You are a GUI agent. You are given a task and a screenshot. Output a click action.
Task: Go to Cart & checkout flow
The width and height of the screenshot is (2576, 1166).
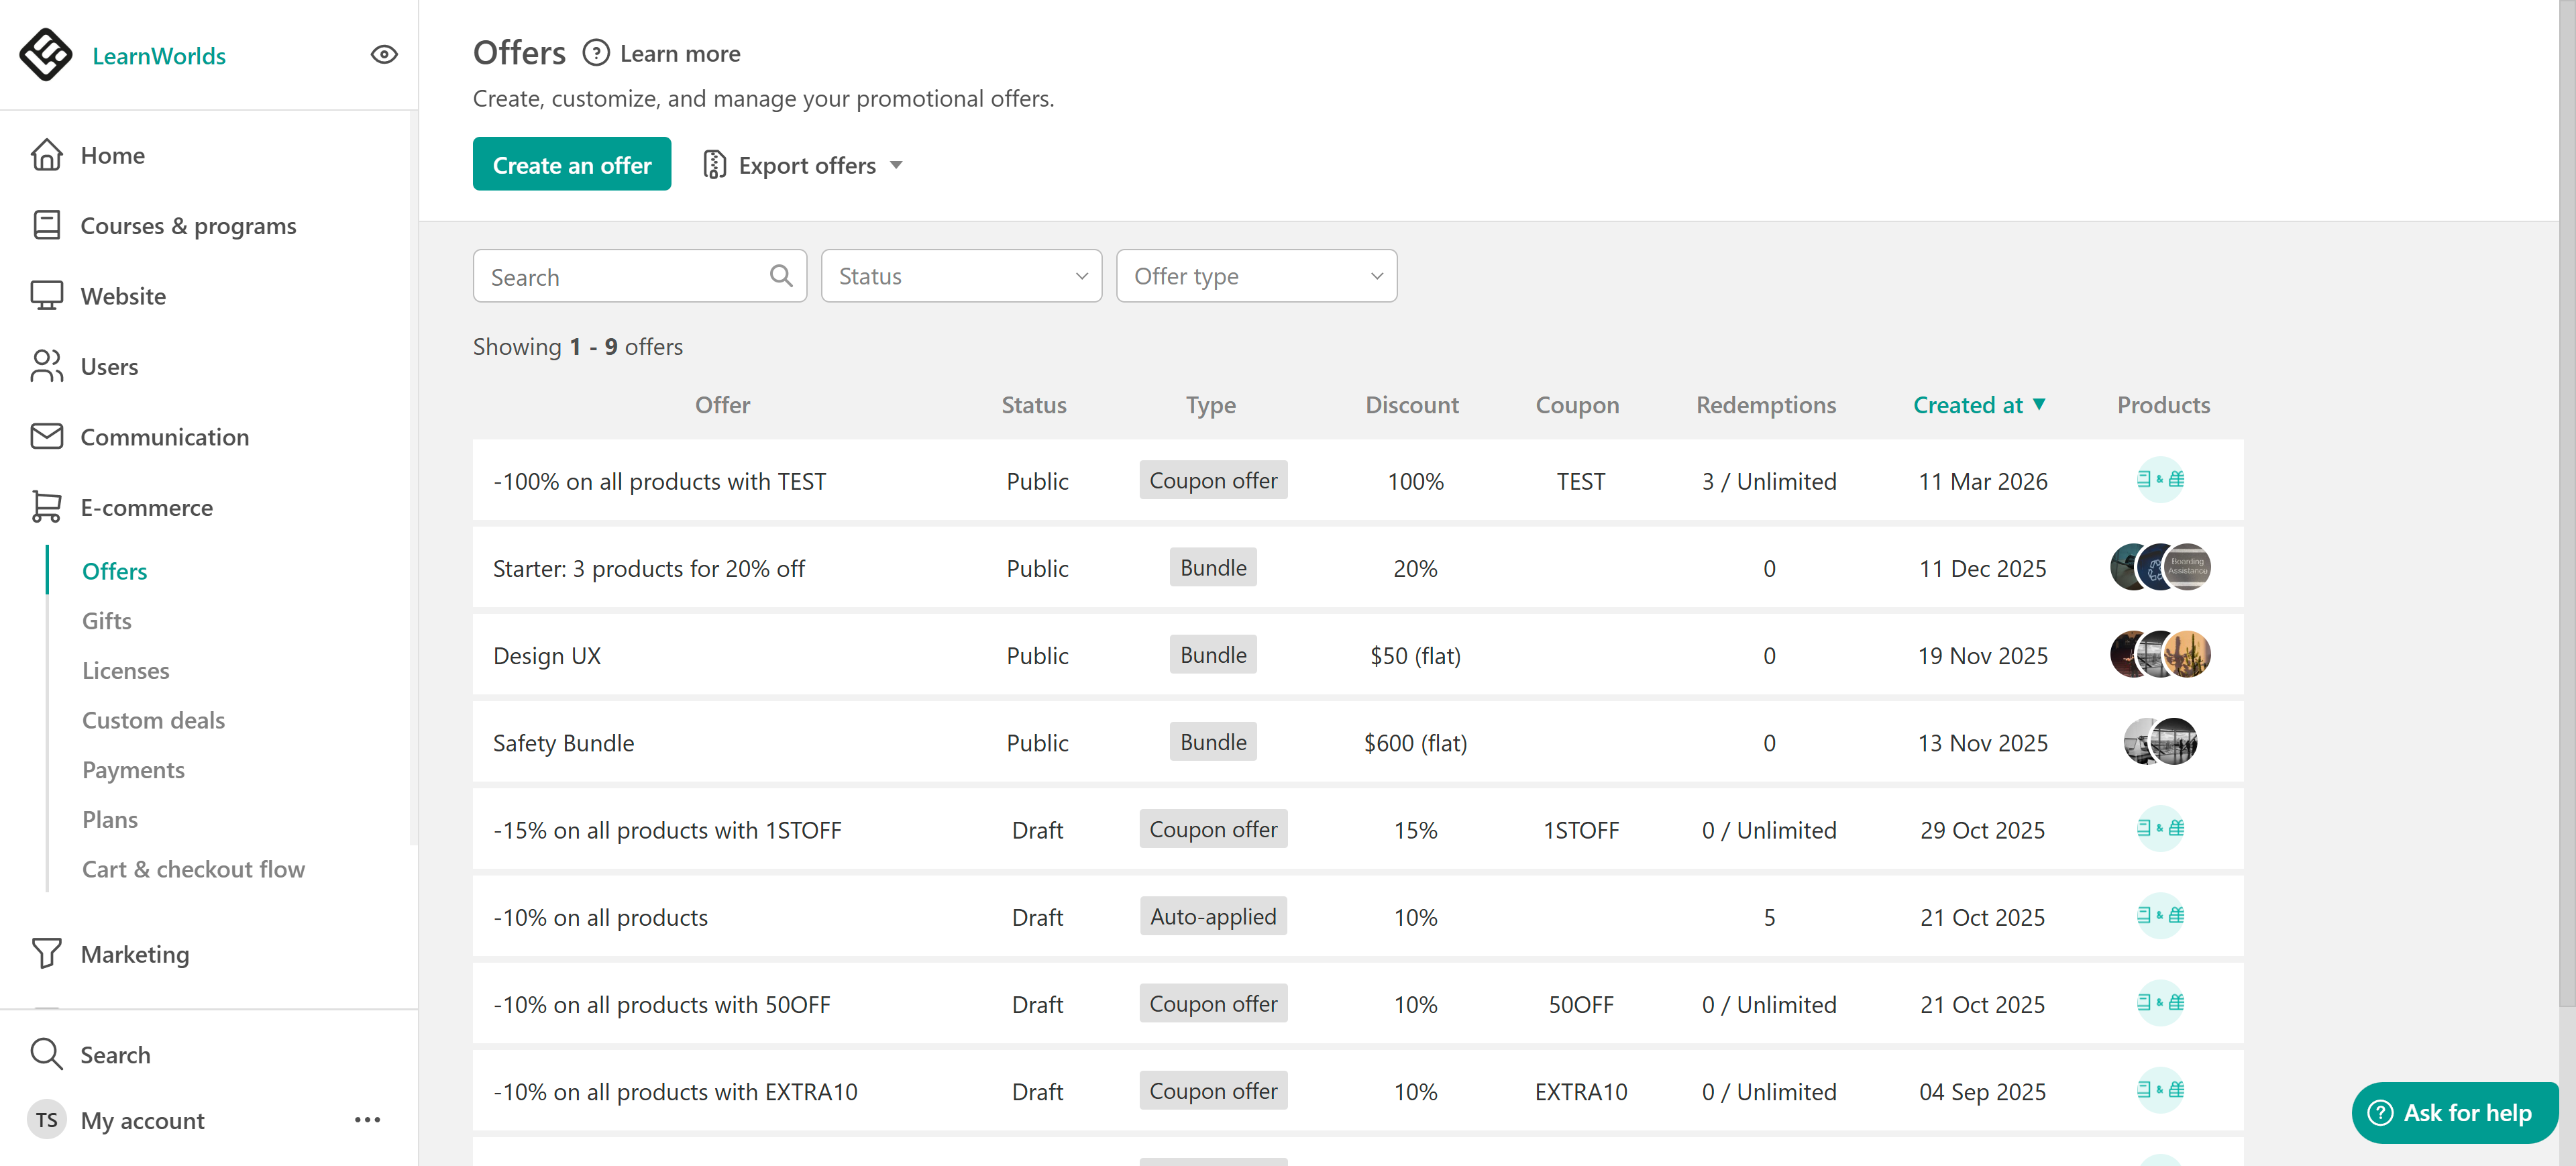pyautogui.click(x=193, y=869)
